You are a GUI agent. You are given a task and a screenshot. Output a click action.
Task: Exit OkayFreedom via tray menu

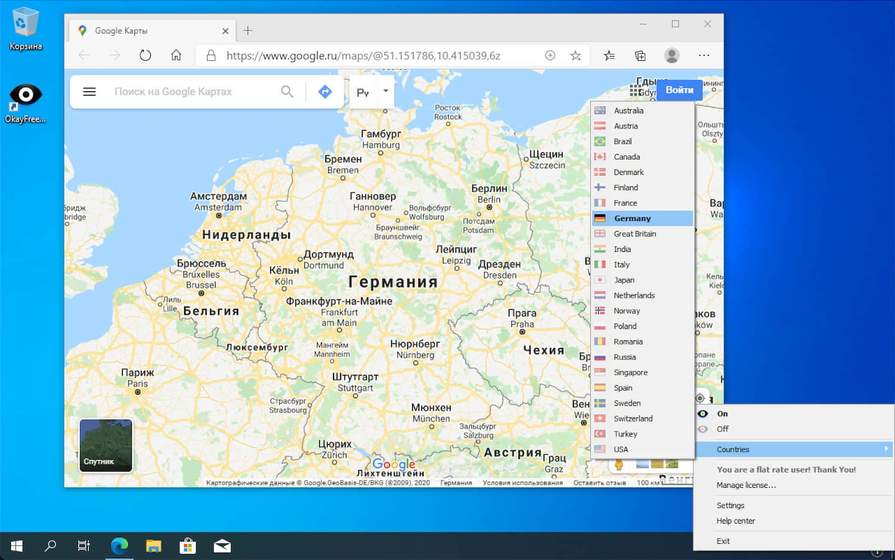[x=723, y=541]
